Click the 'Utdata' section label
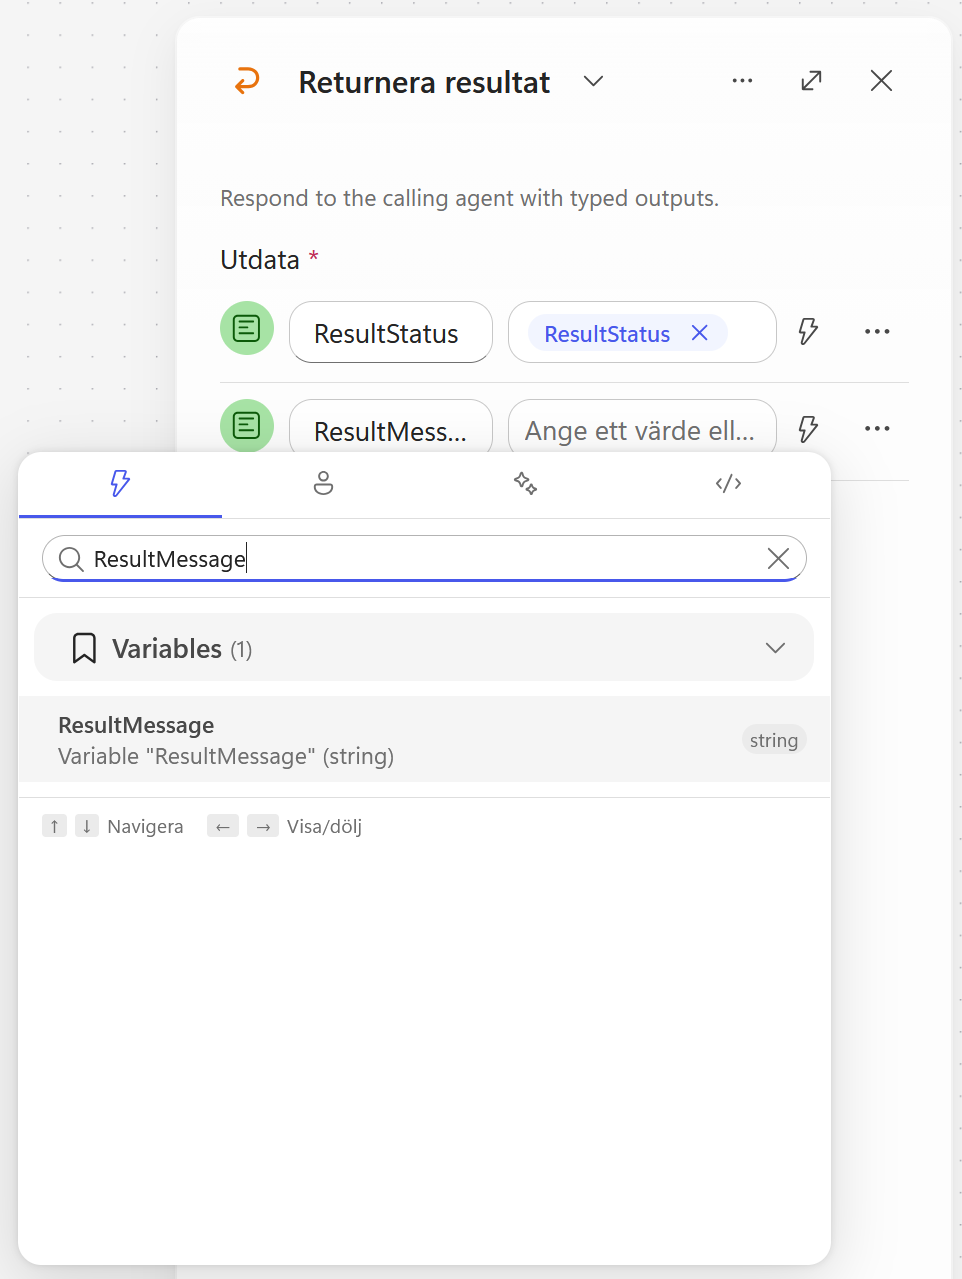Screen dimensions: 962x1279 260,260
